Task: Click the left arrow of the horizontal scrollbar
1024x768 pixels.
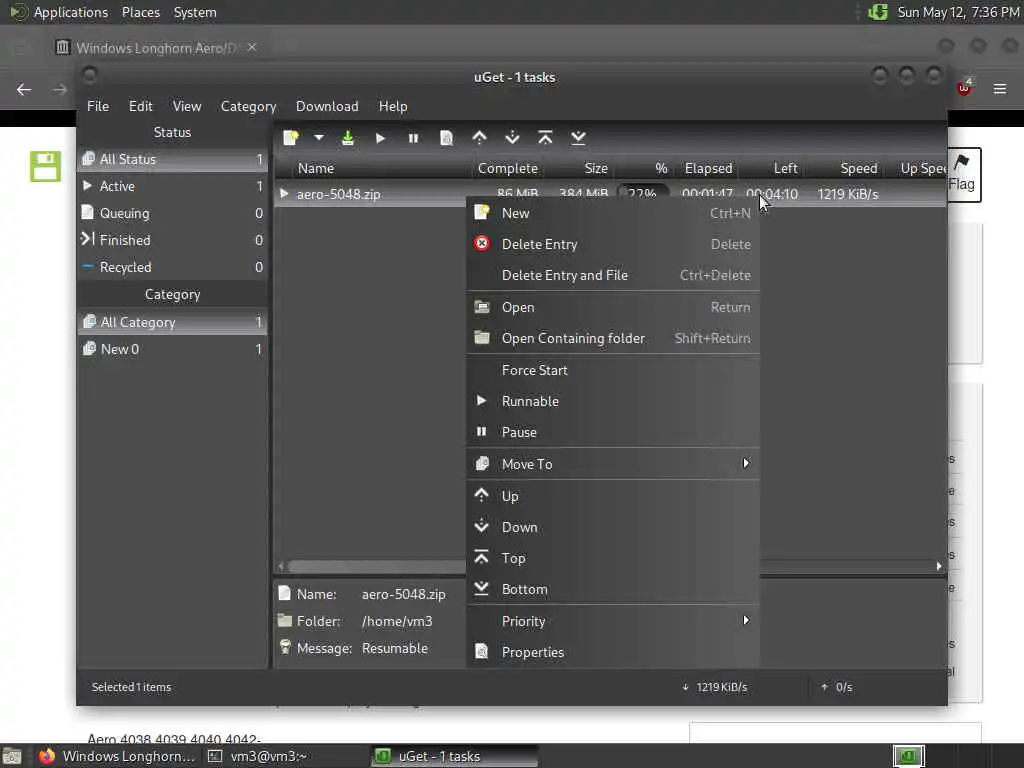Action: coord(281,566)
